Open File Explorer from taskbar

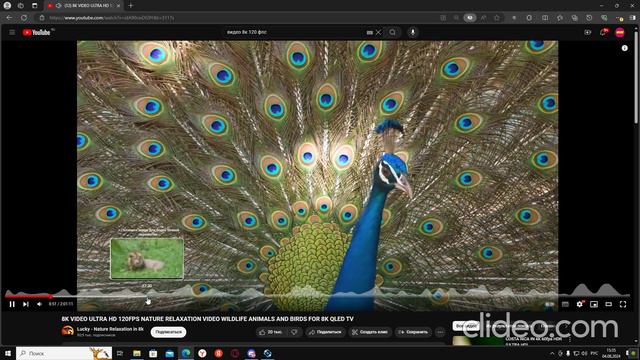coord(137,353)
